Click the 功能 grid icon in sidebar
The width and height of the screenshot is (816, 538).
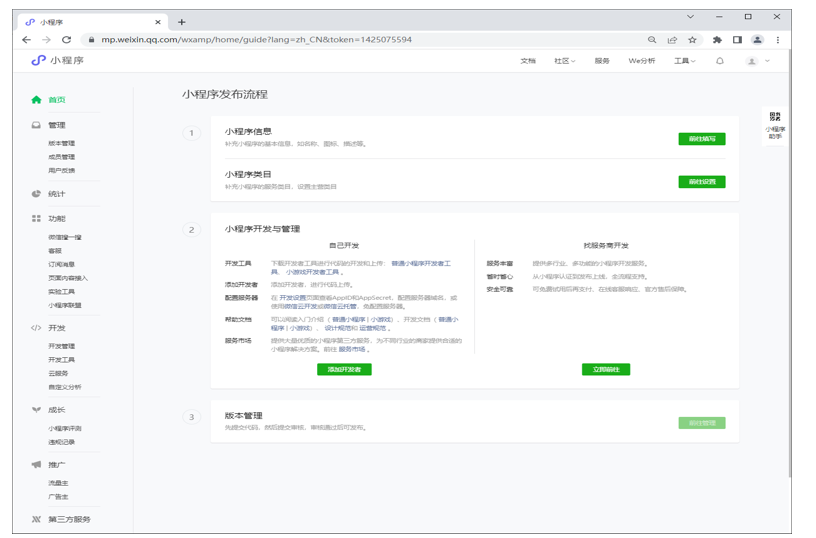tap(36, 219)
